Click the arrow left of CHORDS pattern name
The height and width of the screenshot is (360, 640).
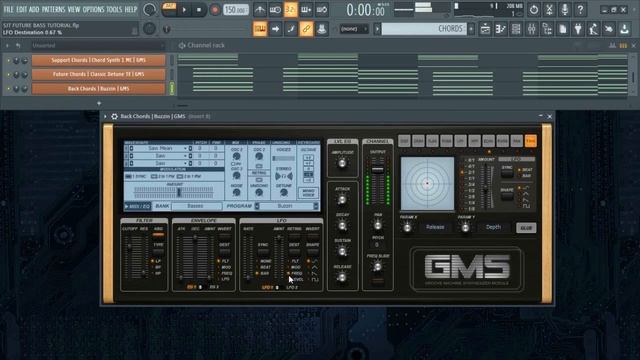377,29
